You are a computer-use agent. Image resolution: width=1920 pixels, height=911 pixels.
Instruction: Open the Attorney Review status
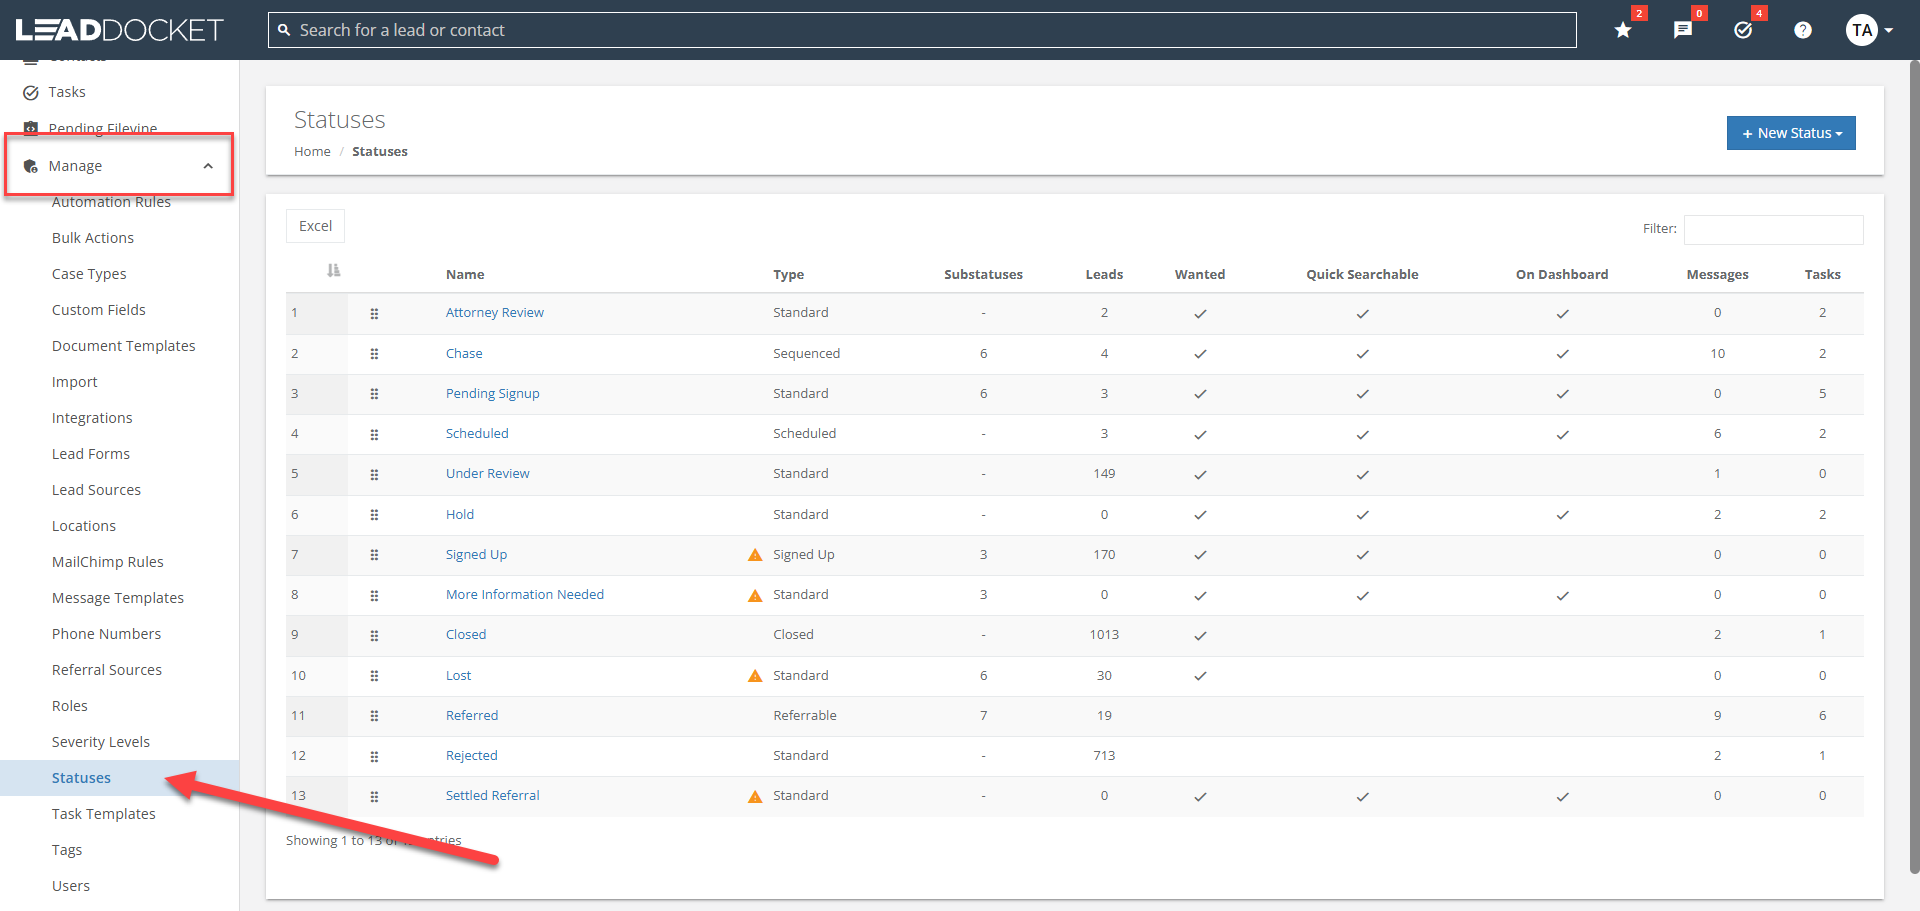494,311
